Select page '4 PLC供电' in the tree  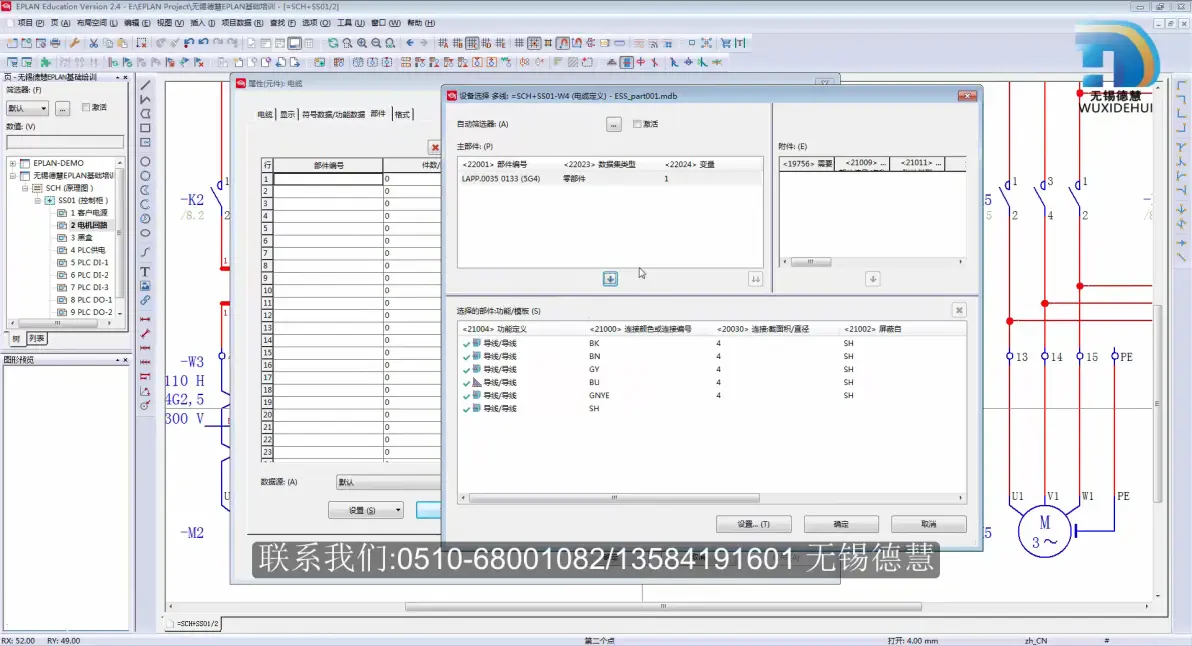(88, 250)
